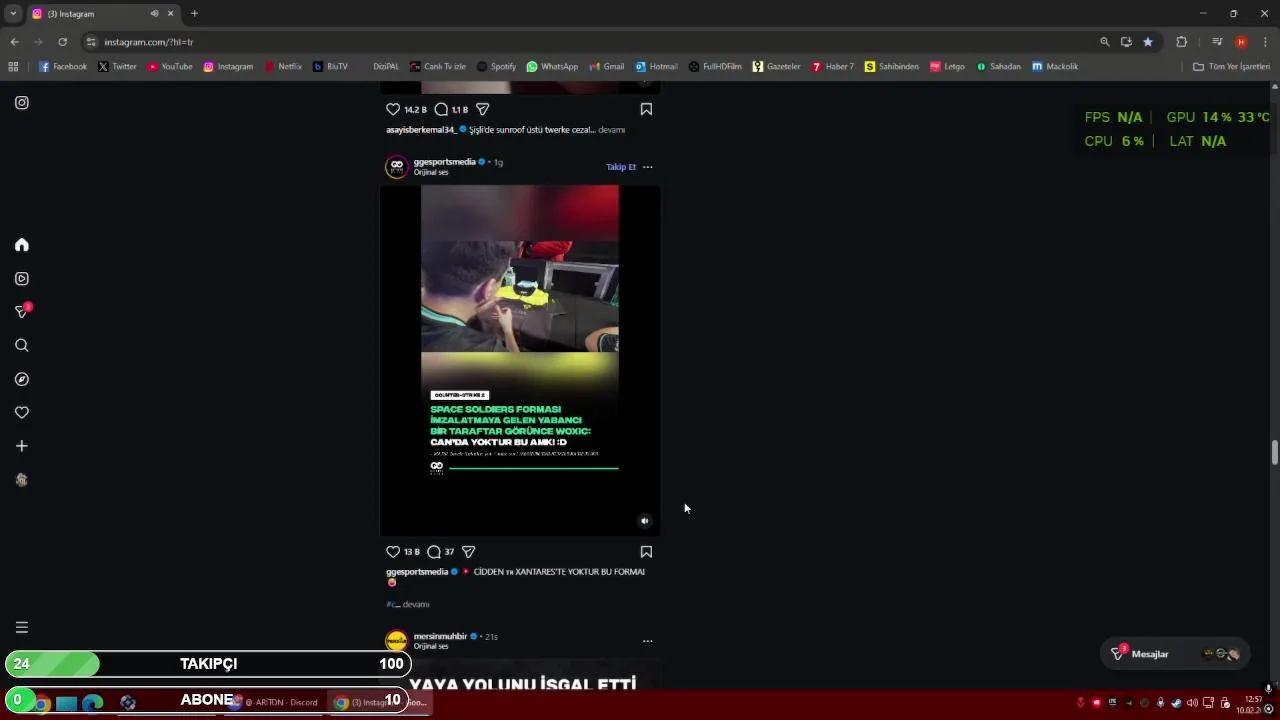Open Facebook bookmark

[x=63, y=67]
